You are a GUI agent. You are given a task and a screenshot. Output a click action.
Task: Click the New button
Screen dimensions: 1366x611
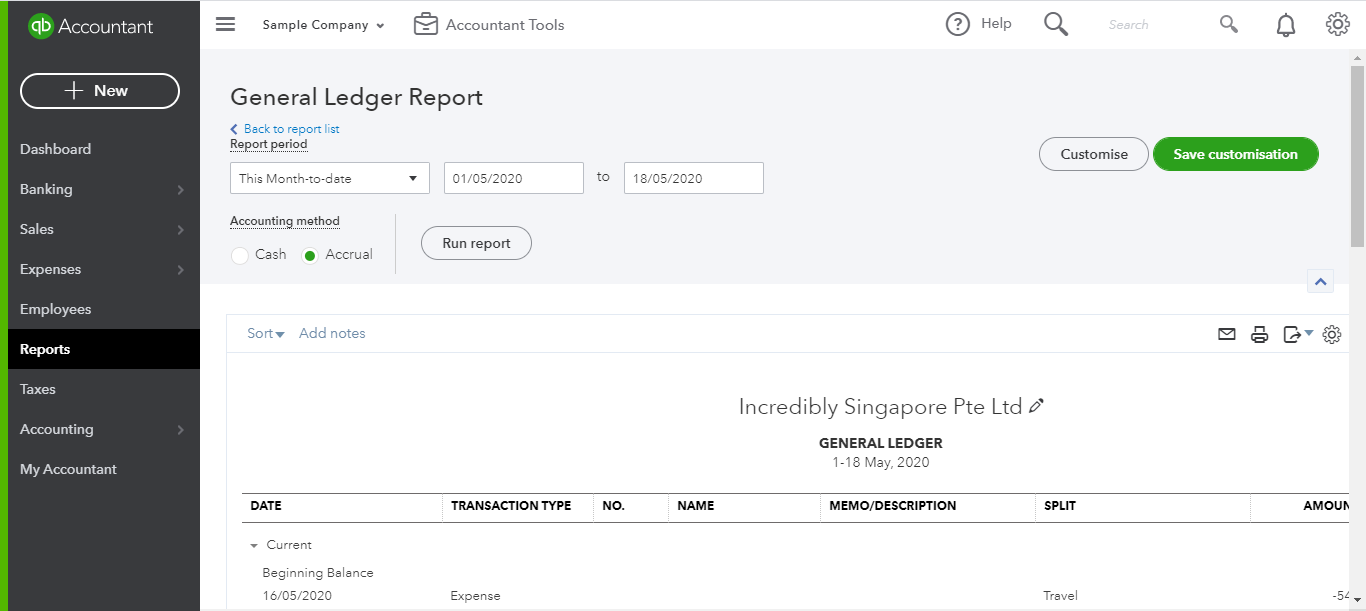coord(100,90)
